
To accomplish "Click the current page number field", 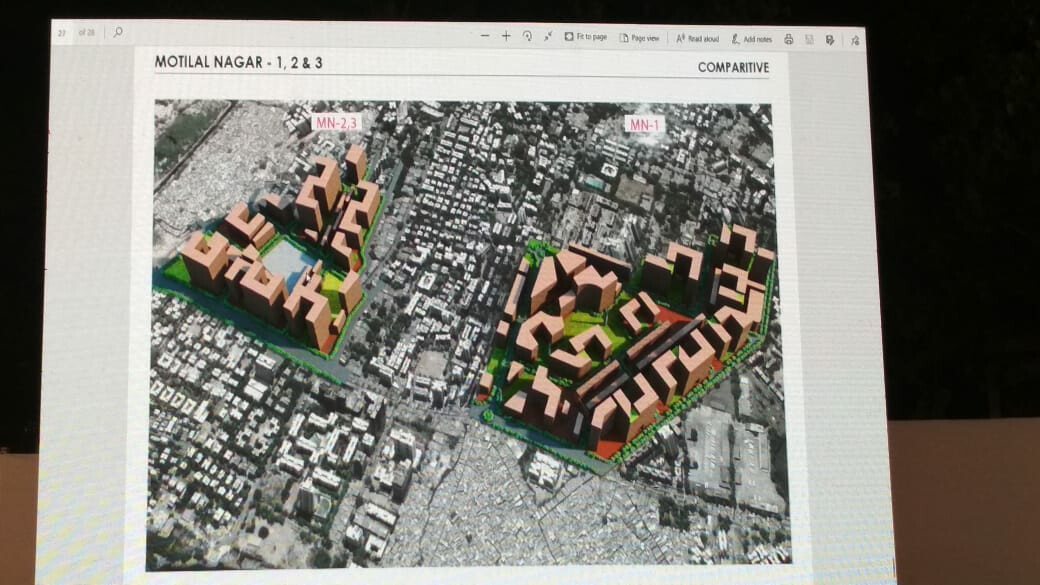I will click(63, 32).
